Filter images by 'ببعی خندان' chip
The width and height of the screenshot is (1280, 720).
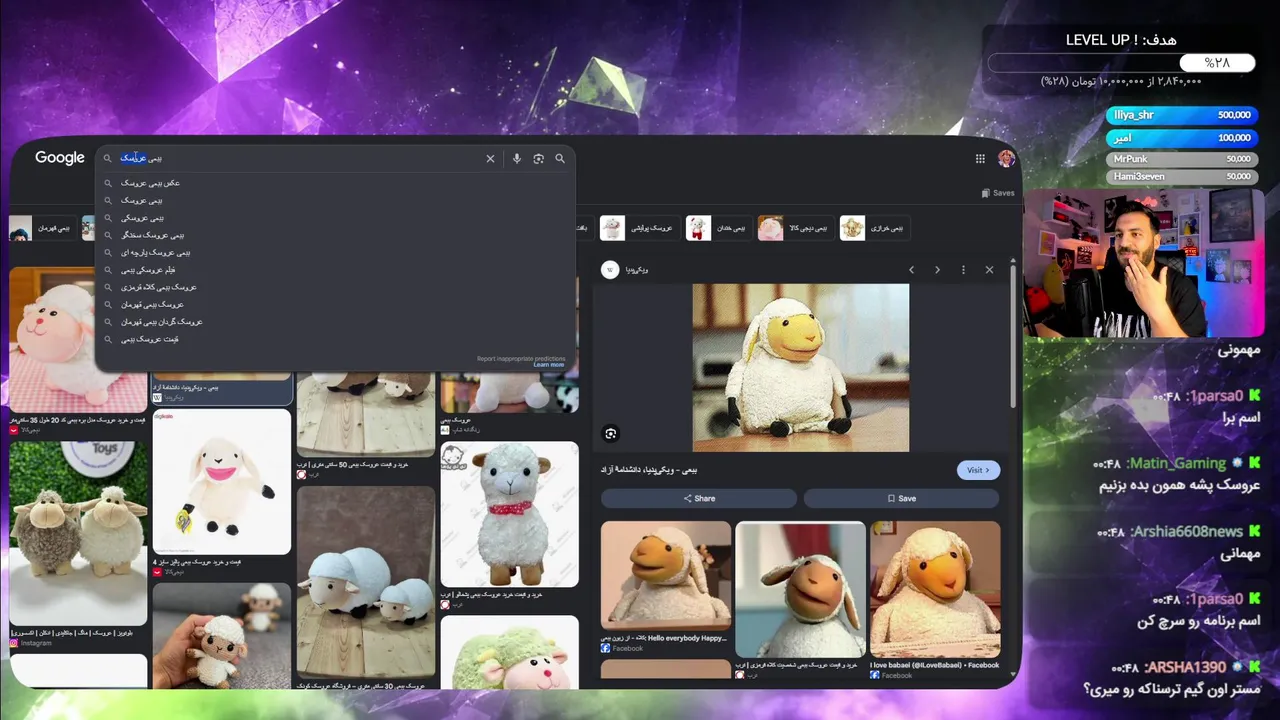click(717, 228)
